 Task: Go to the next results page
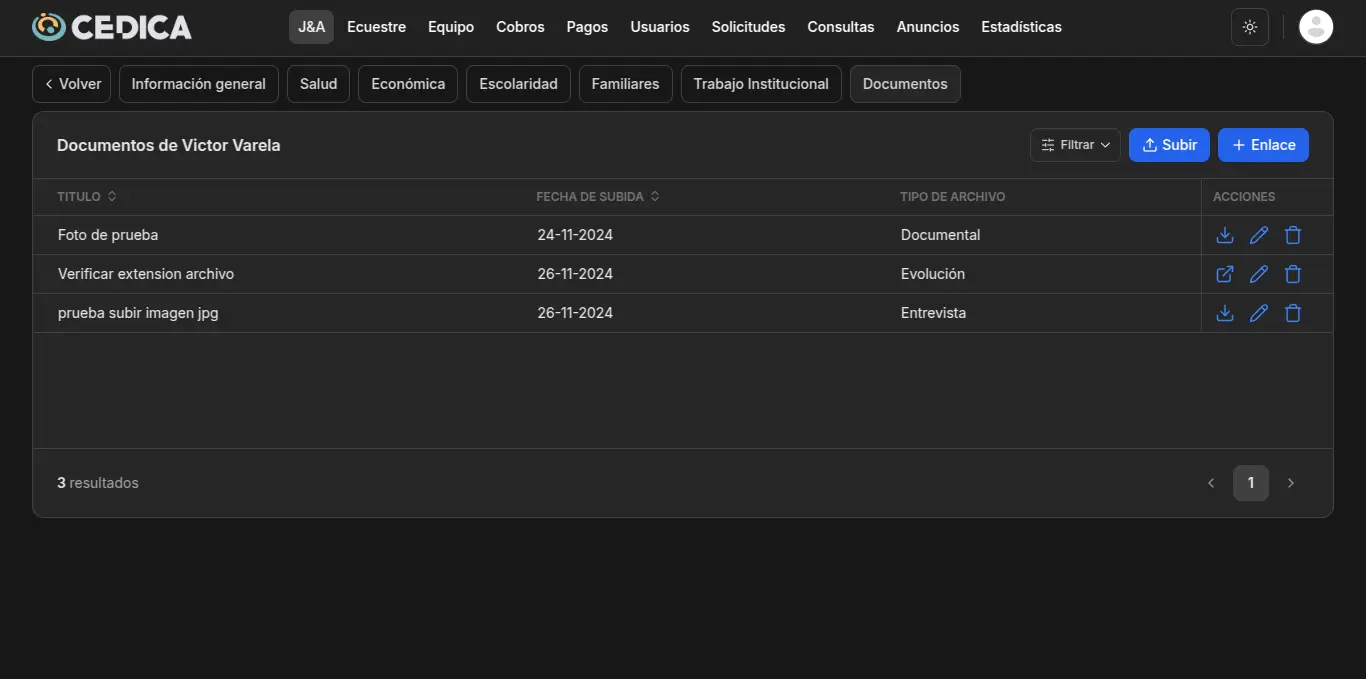[x=1290, y=483]
